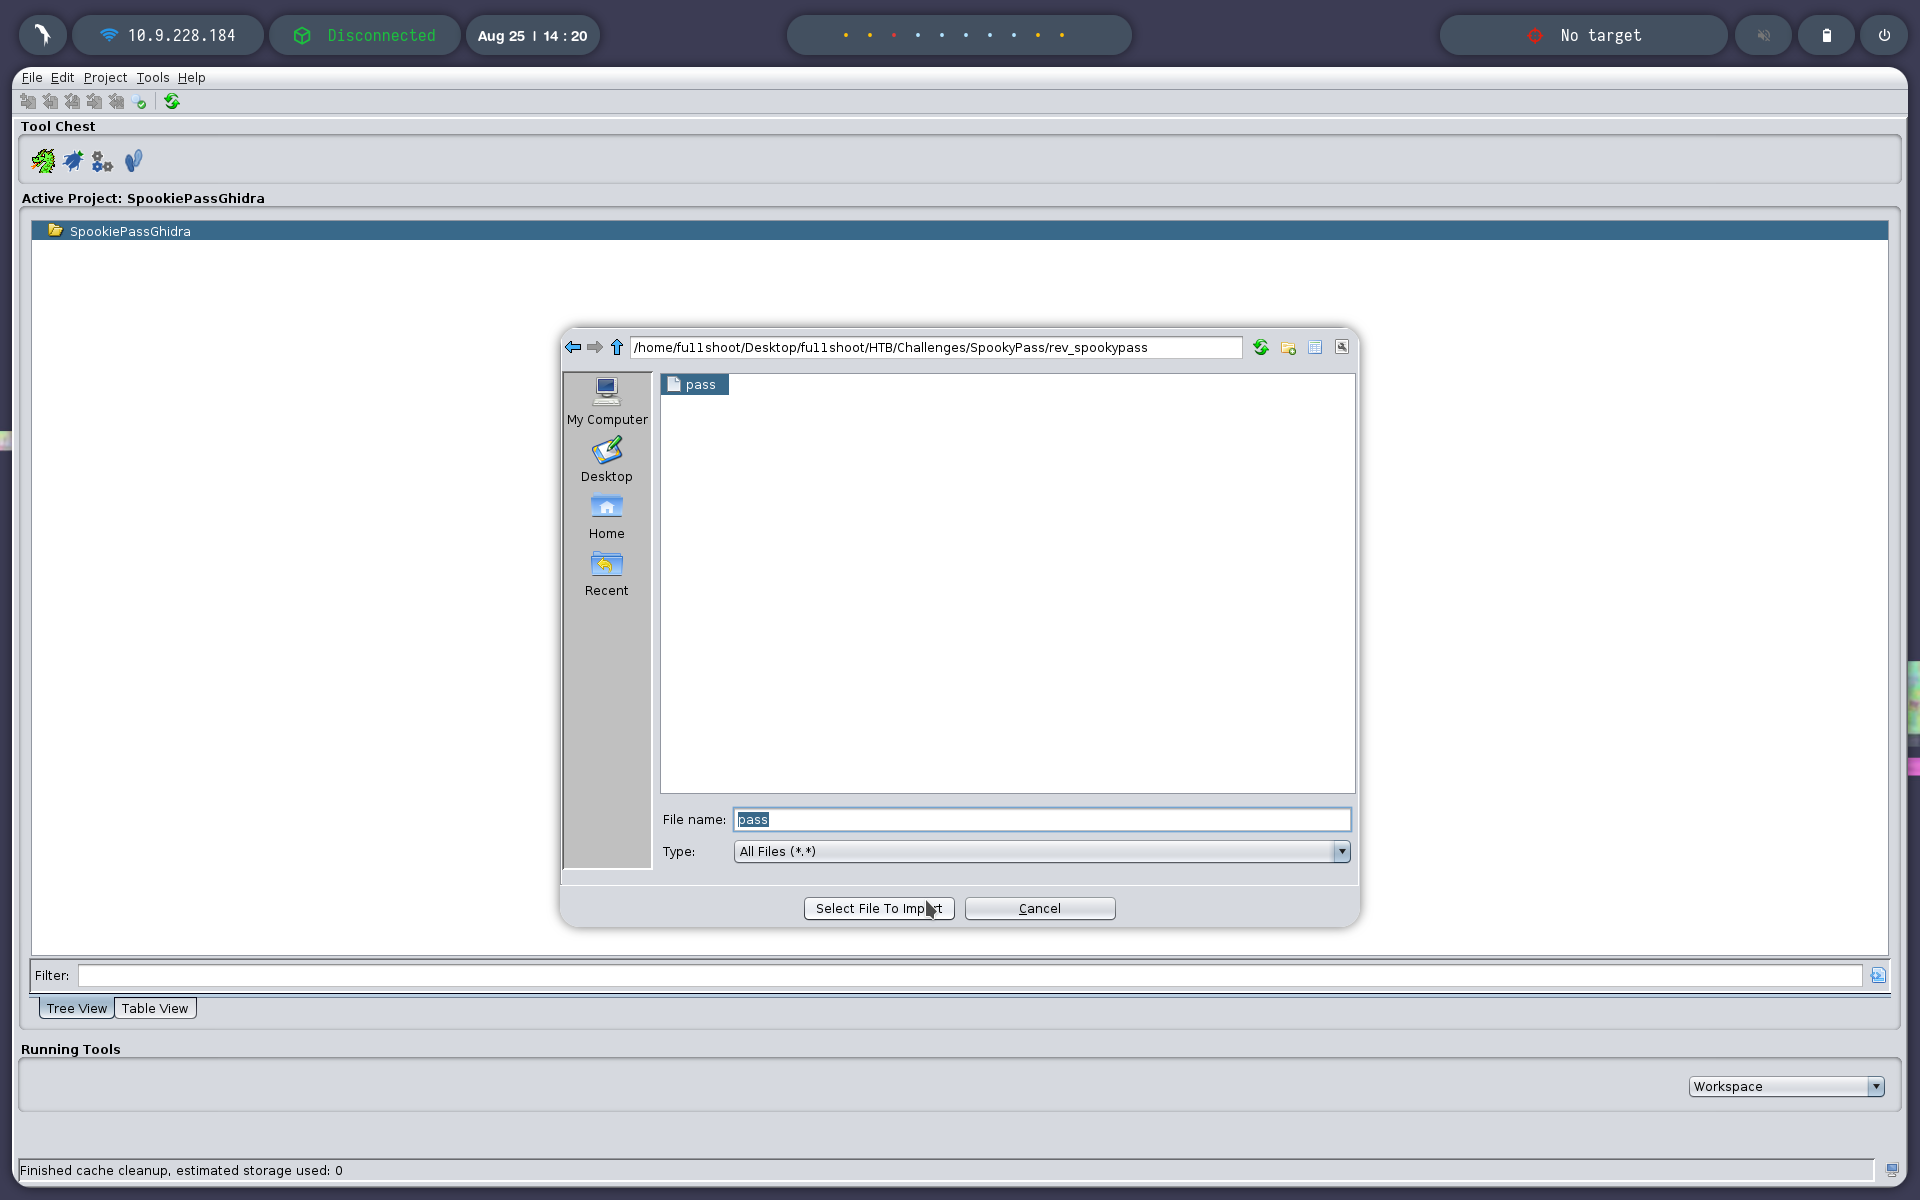Go back to previous directory in file chooser
The height and width of the screenshot is (1200, 1920).
pyautogui.click(x=573, y=347)
